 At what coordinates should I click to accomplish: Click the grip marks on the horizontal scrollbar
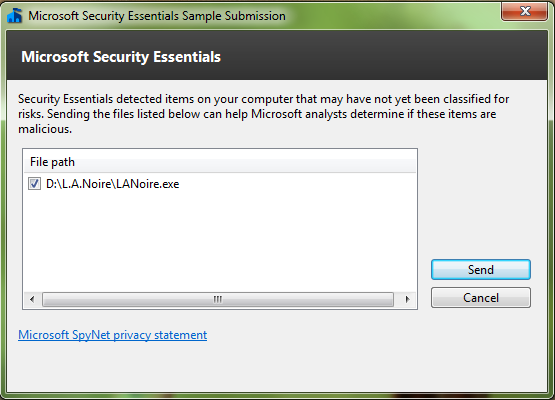(x=218, y=299)
